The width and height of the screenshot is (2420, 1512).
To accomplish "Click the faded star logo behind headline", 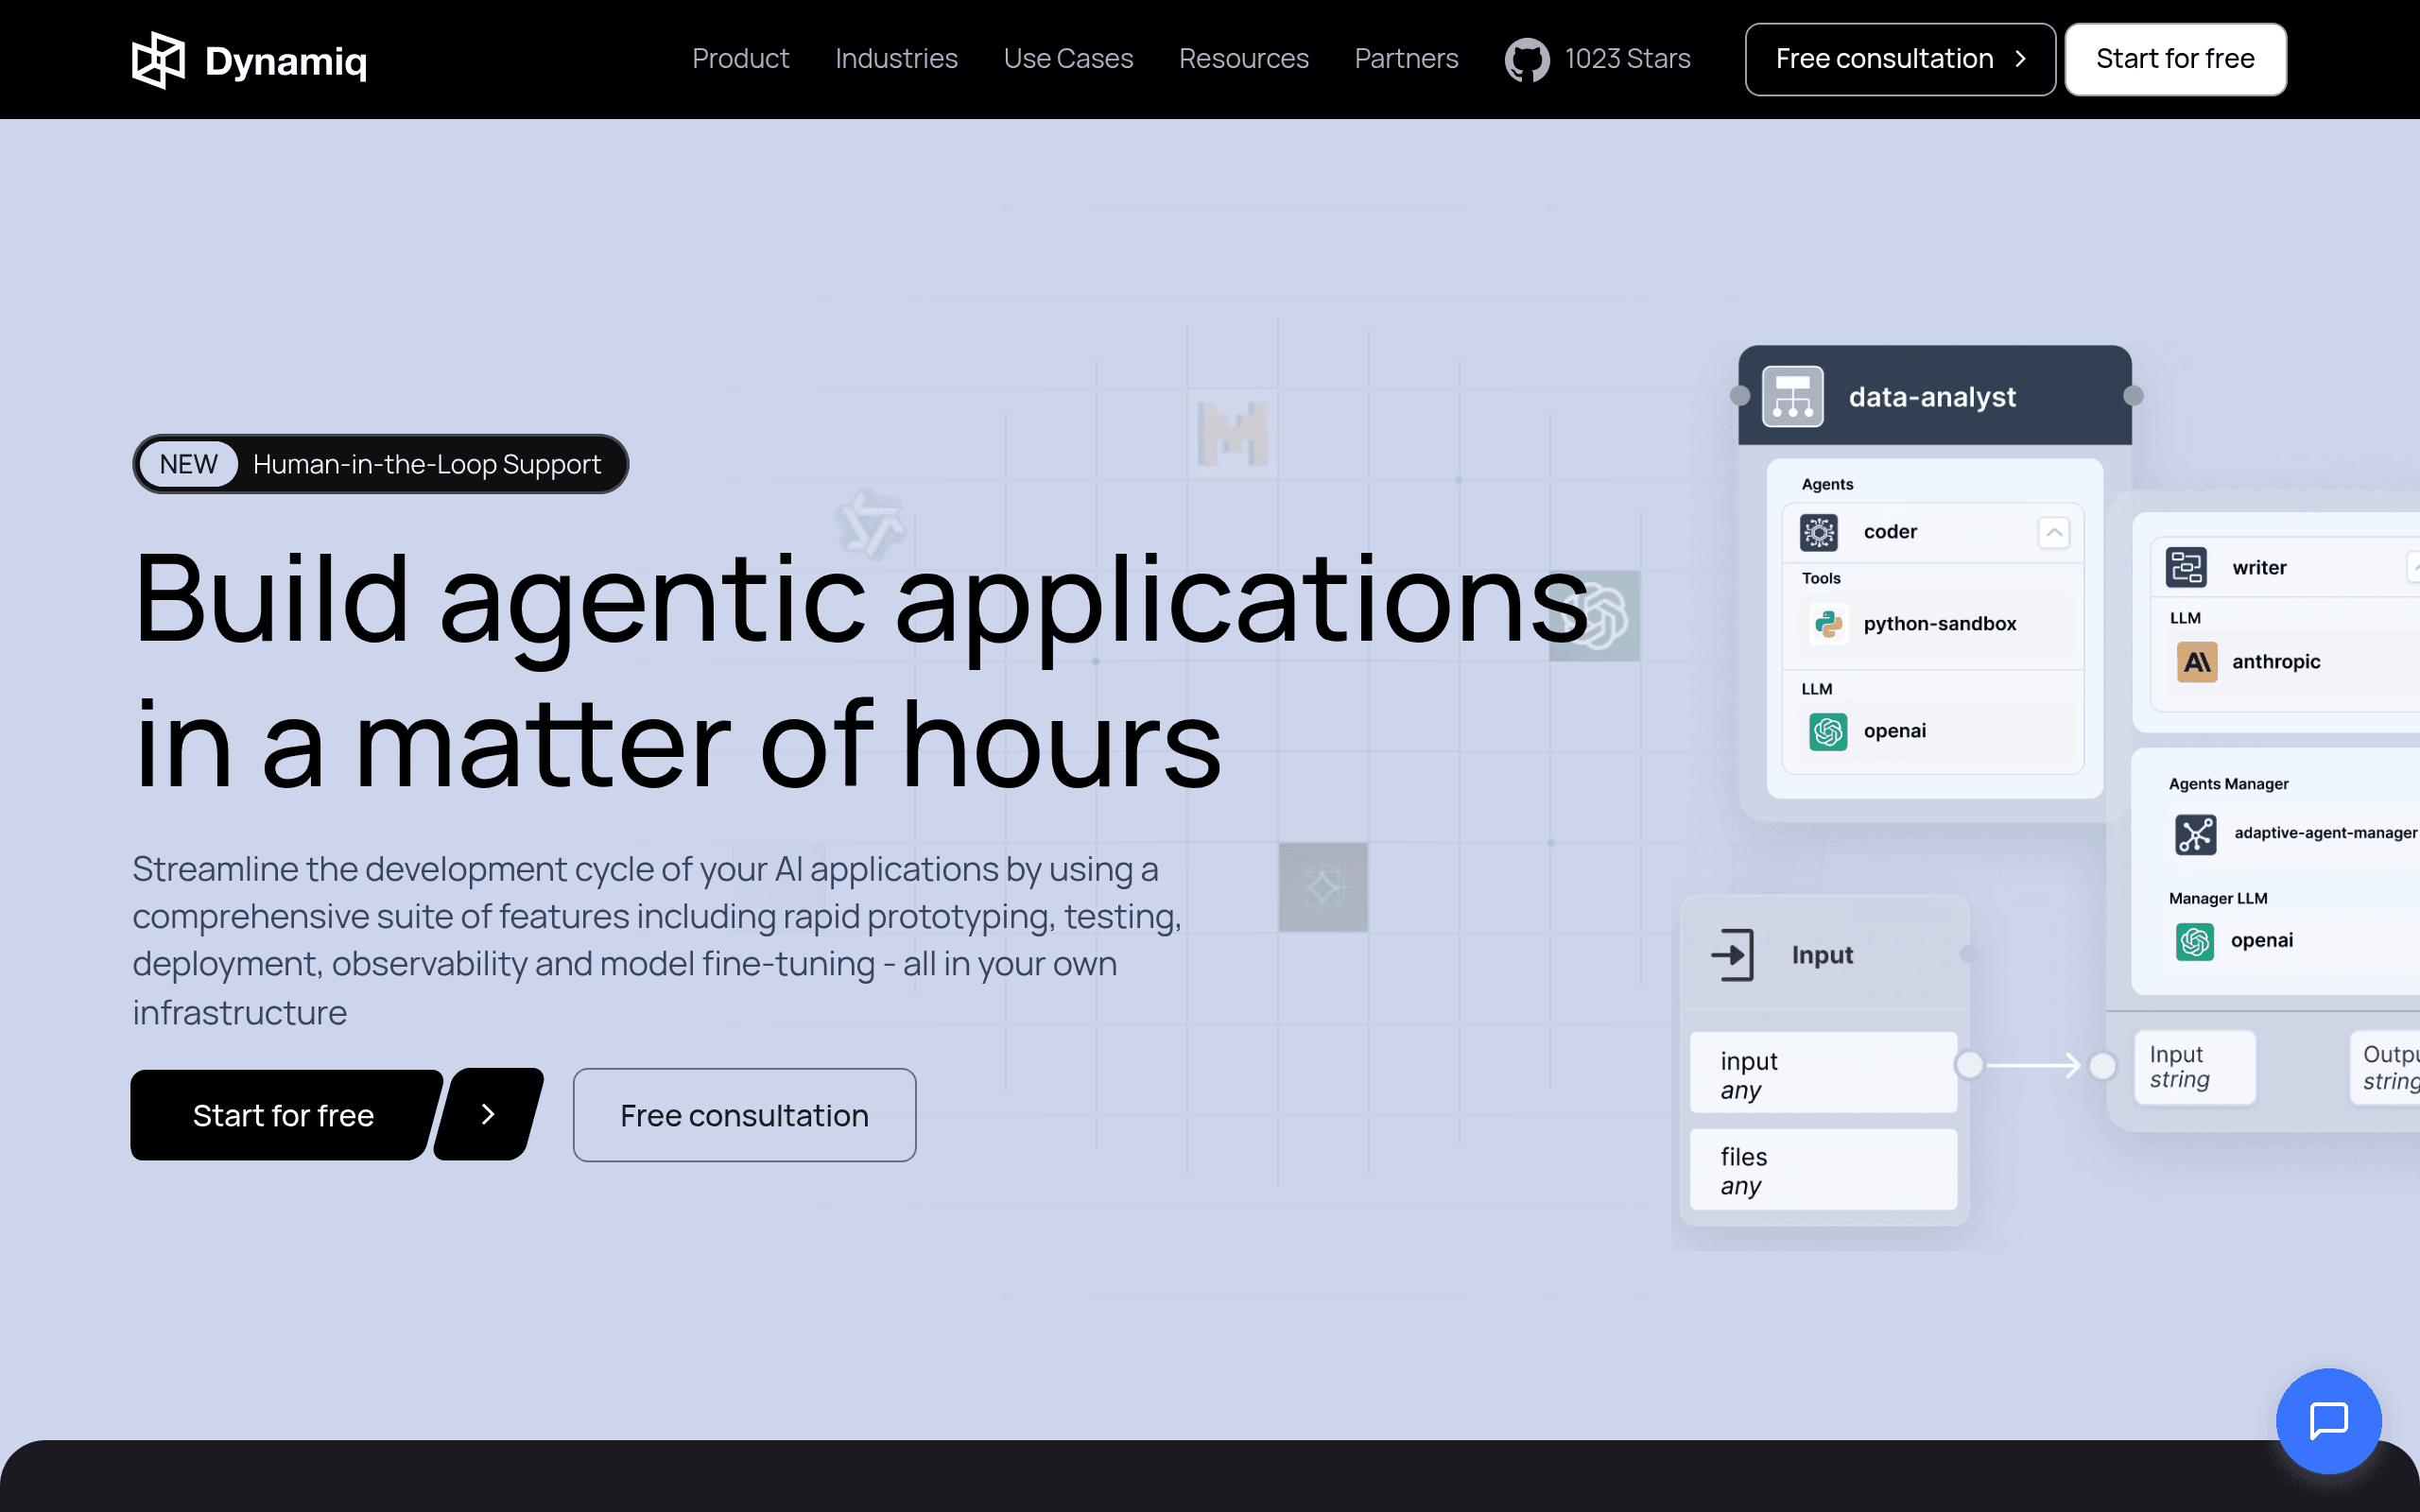I will (871, 522).
